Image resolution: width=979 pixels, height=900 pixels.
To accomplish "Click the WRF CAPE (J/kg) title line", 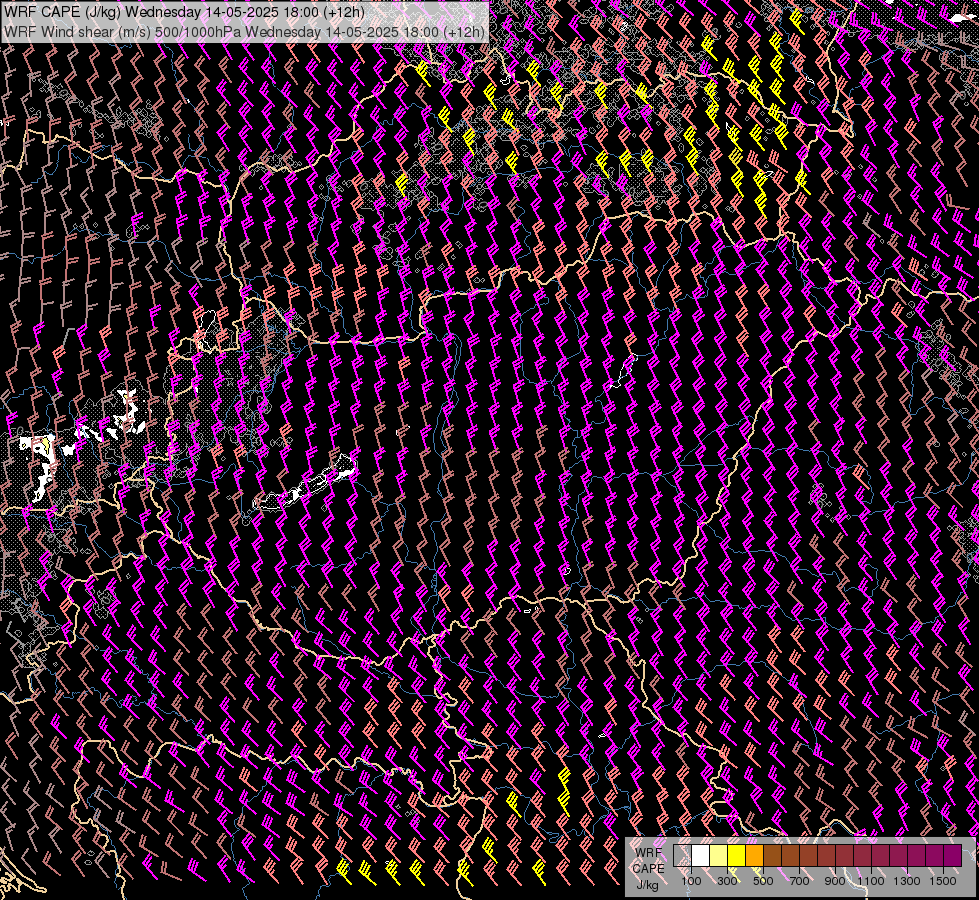I will click(184, 12).
